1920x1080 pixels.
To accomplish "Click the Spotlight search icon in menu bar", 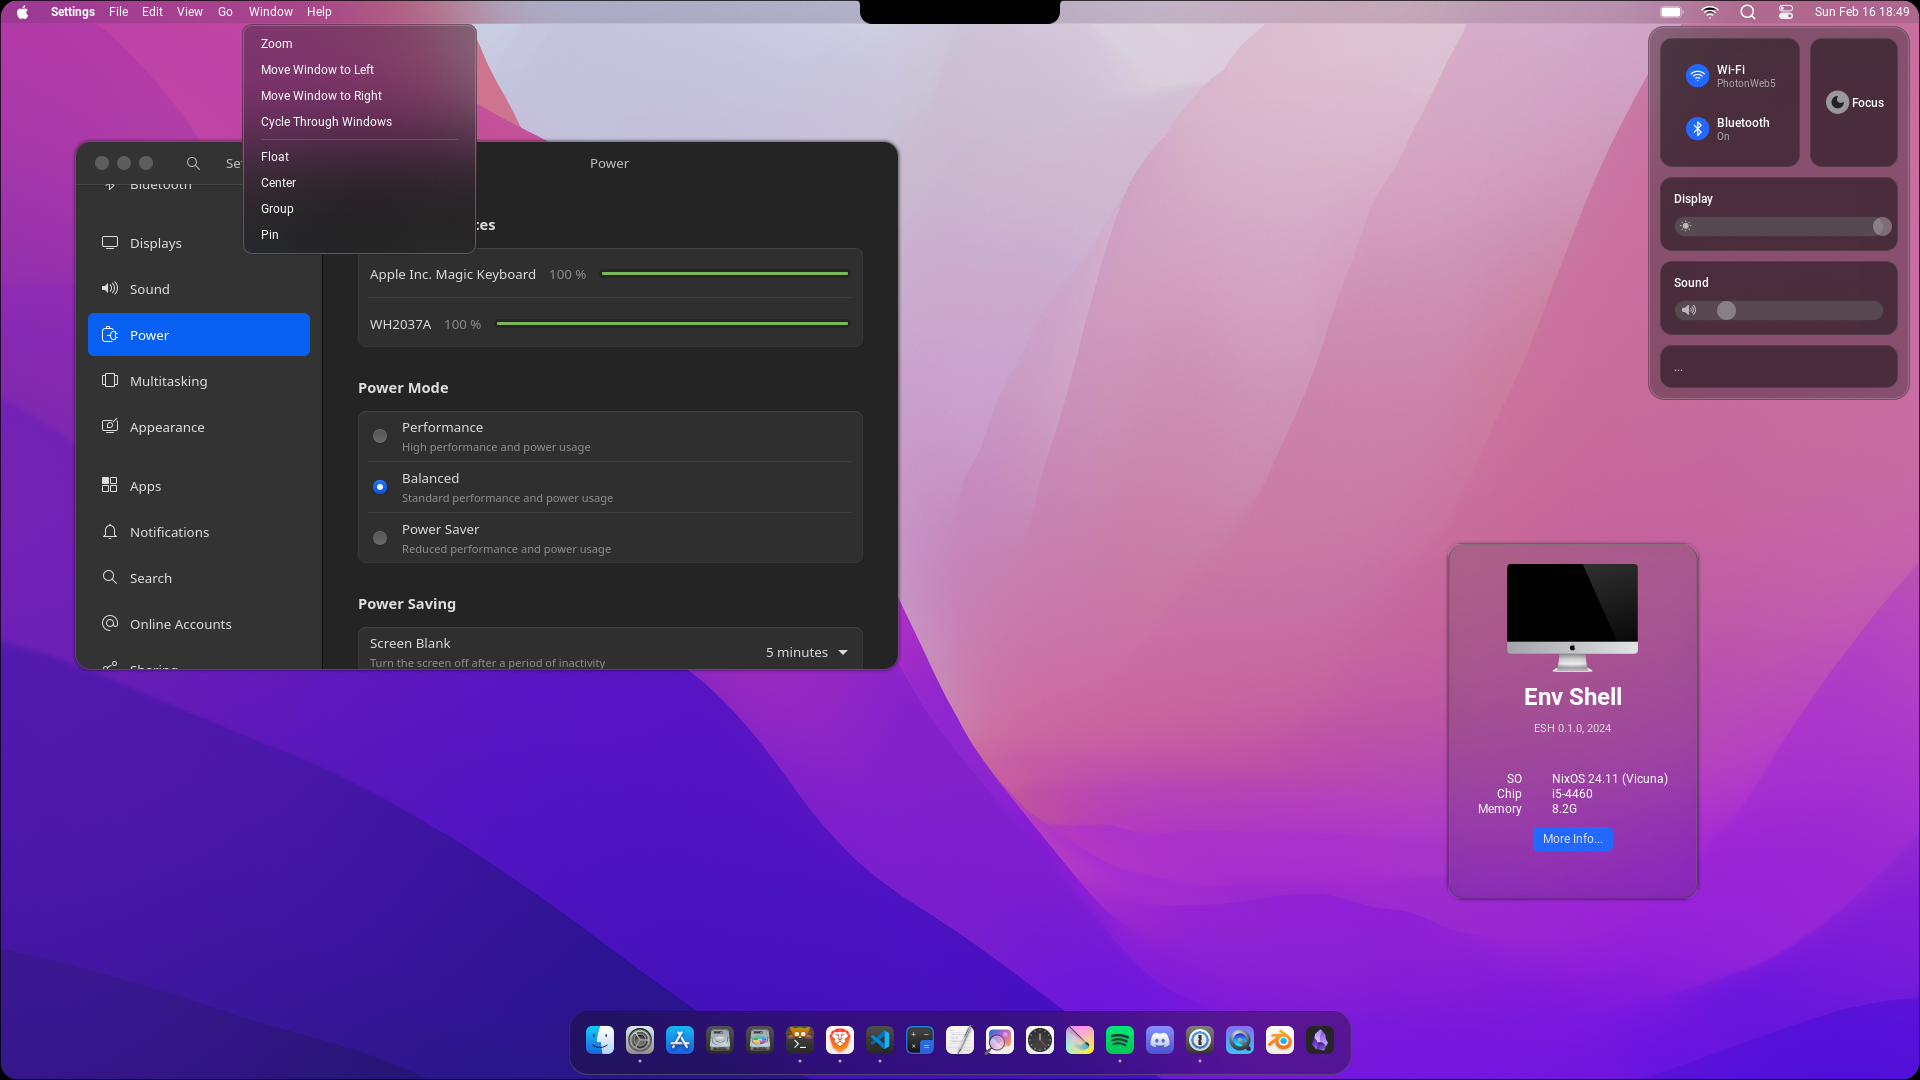I will 1748,12.
